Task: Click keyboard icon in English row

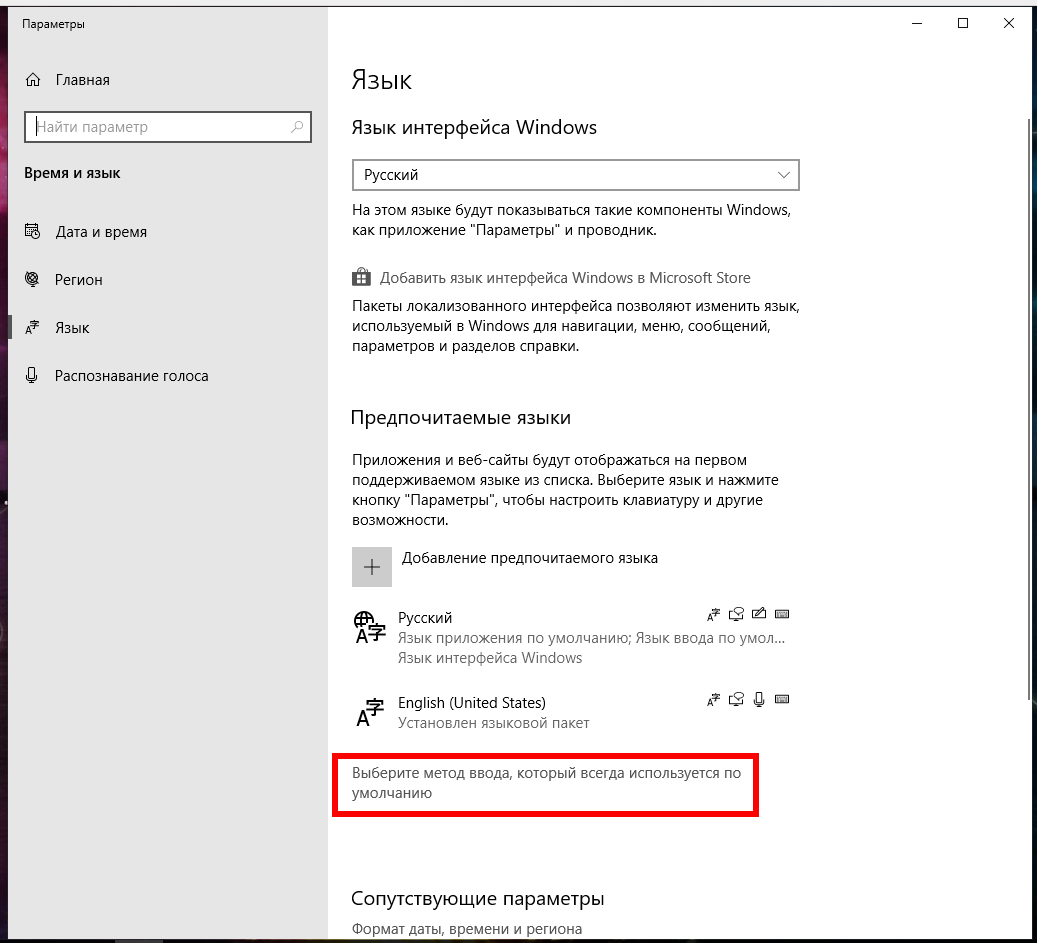Action: tap(782, 700)
